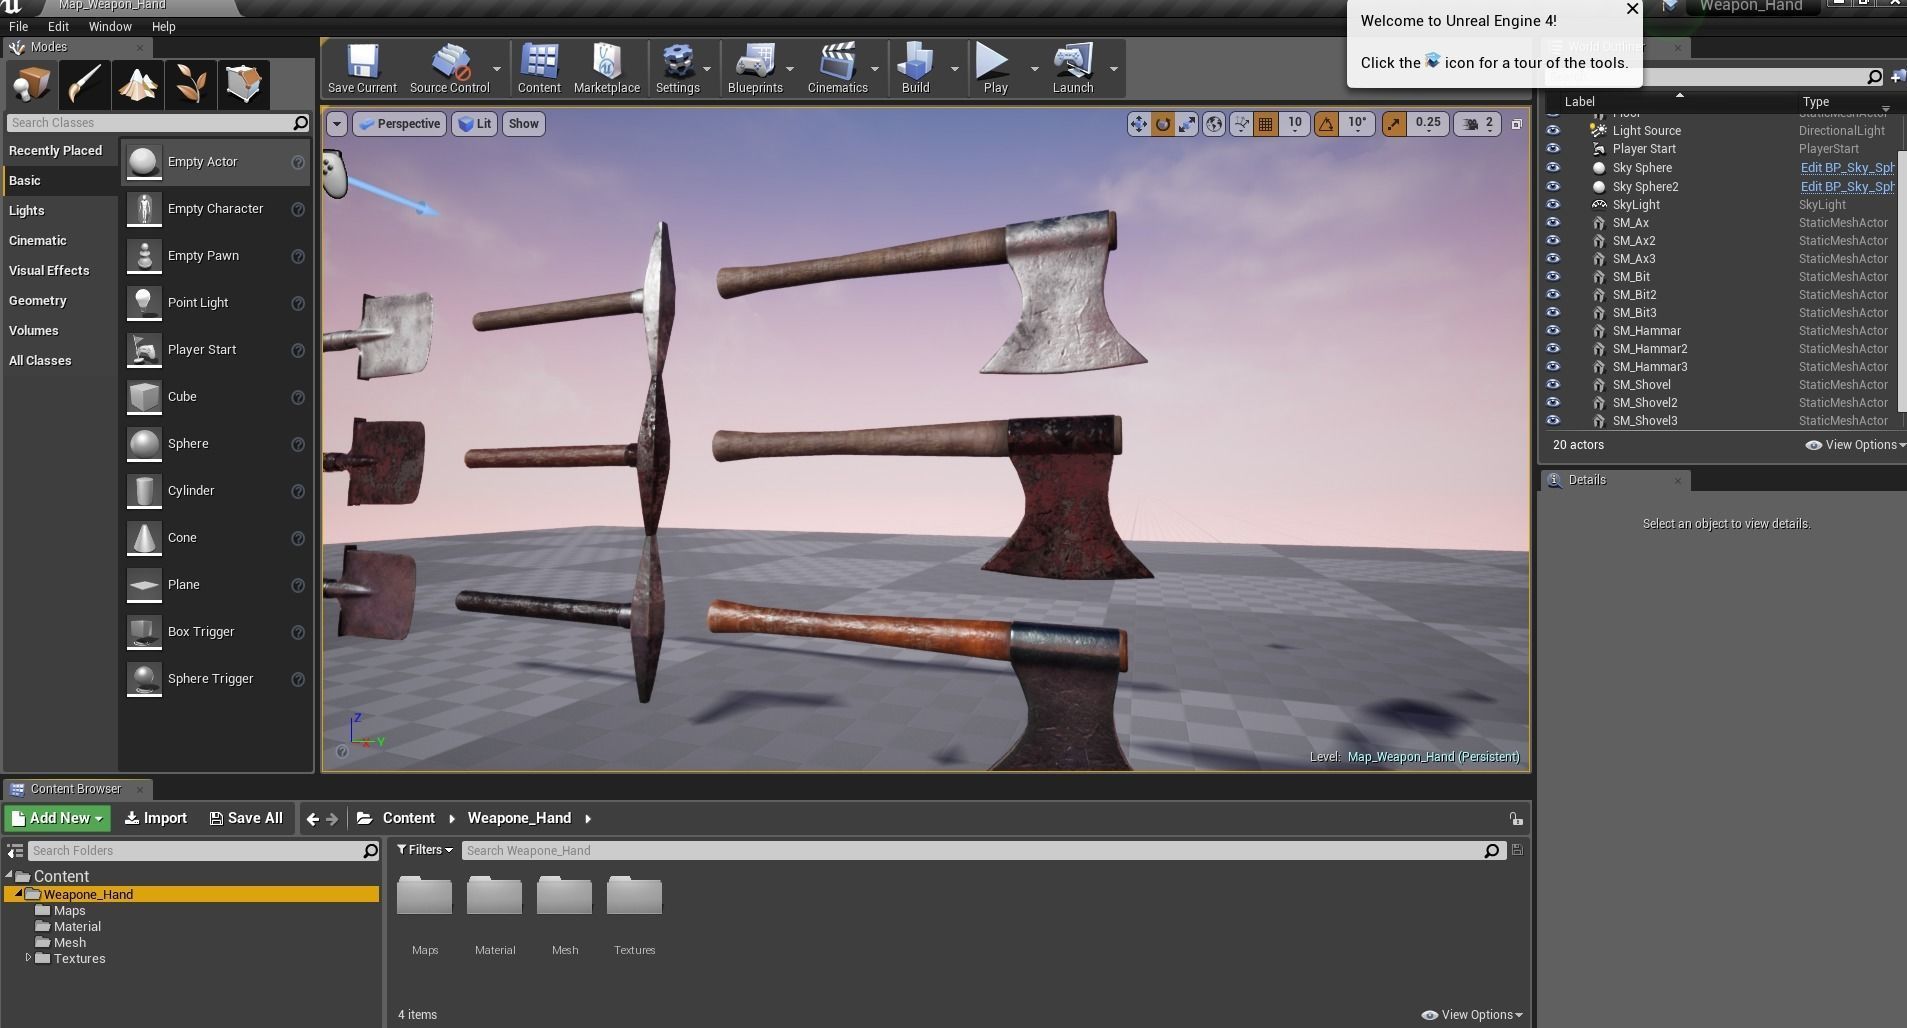
Task: Click the Import button
Action: click(x=156, y=818)
